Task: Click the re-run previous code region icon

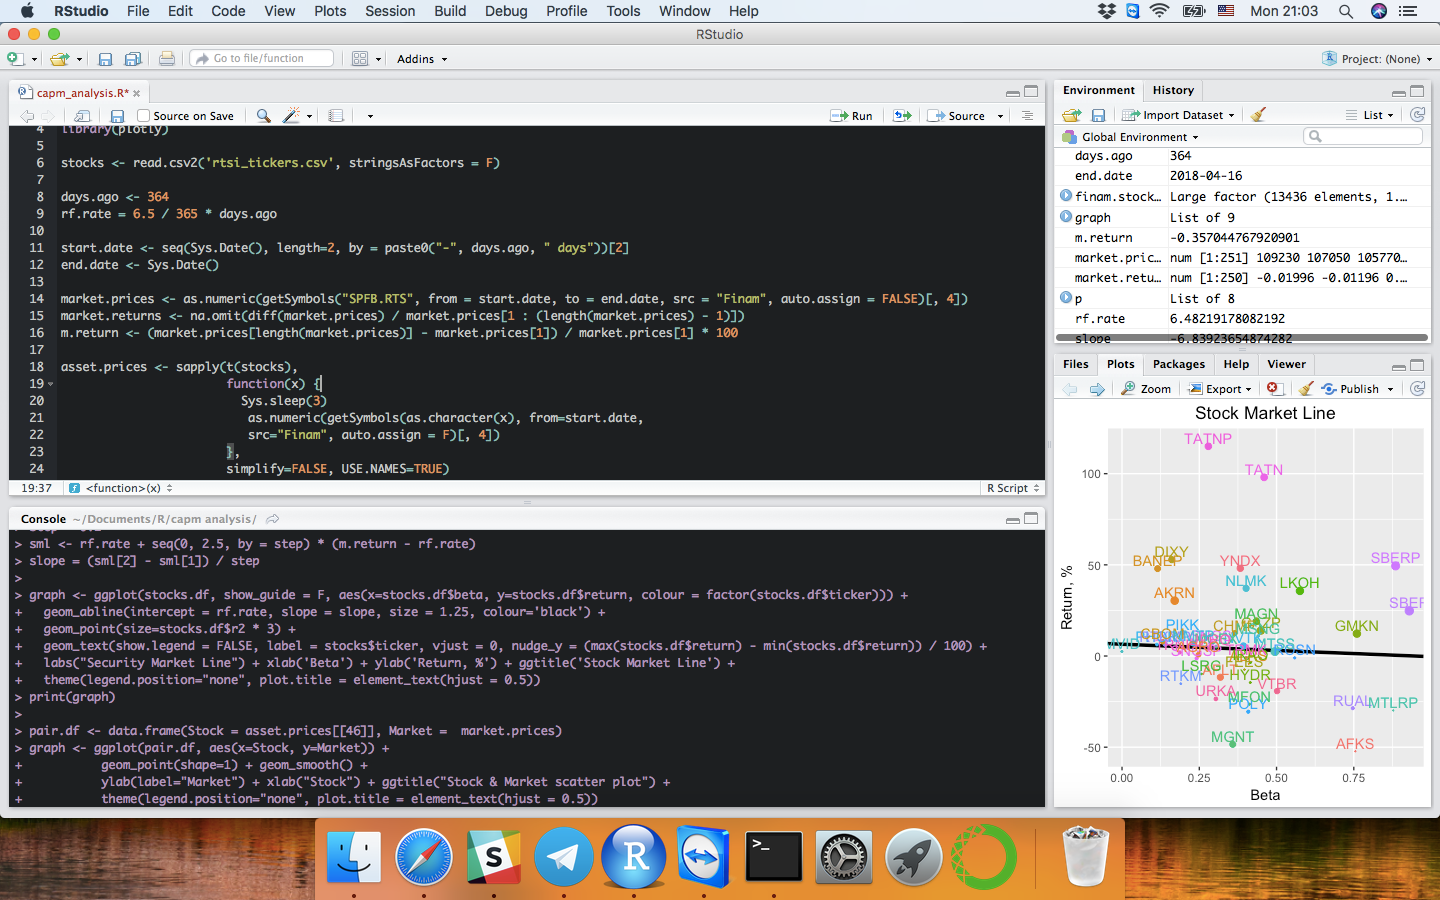Action: click(x=902, y=116)
